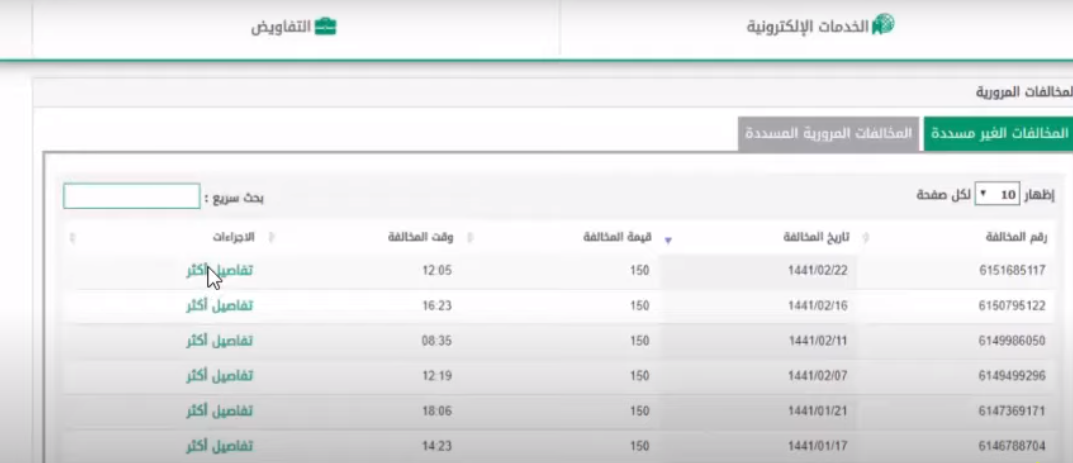Select the المخالفات الغير مسددة tab

point(997,134)
